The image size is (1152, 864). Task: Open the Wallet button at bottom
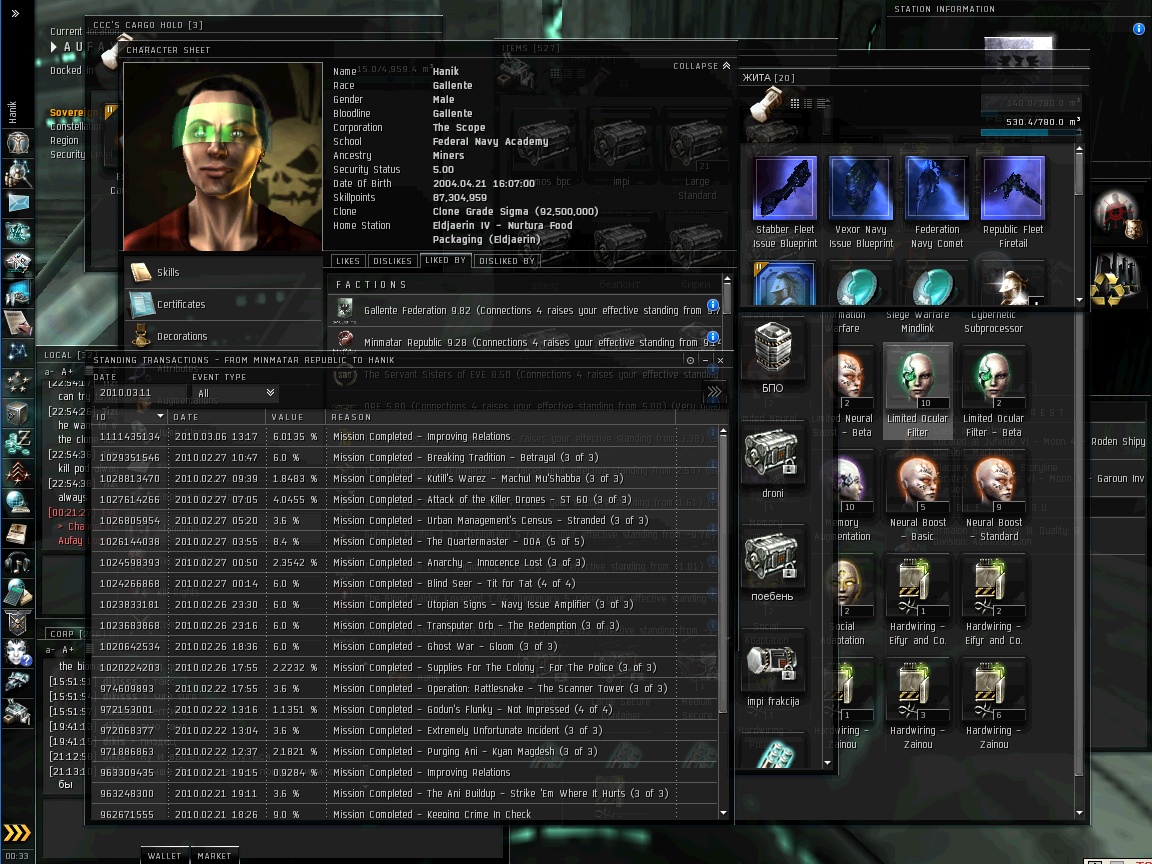(164, 856)
